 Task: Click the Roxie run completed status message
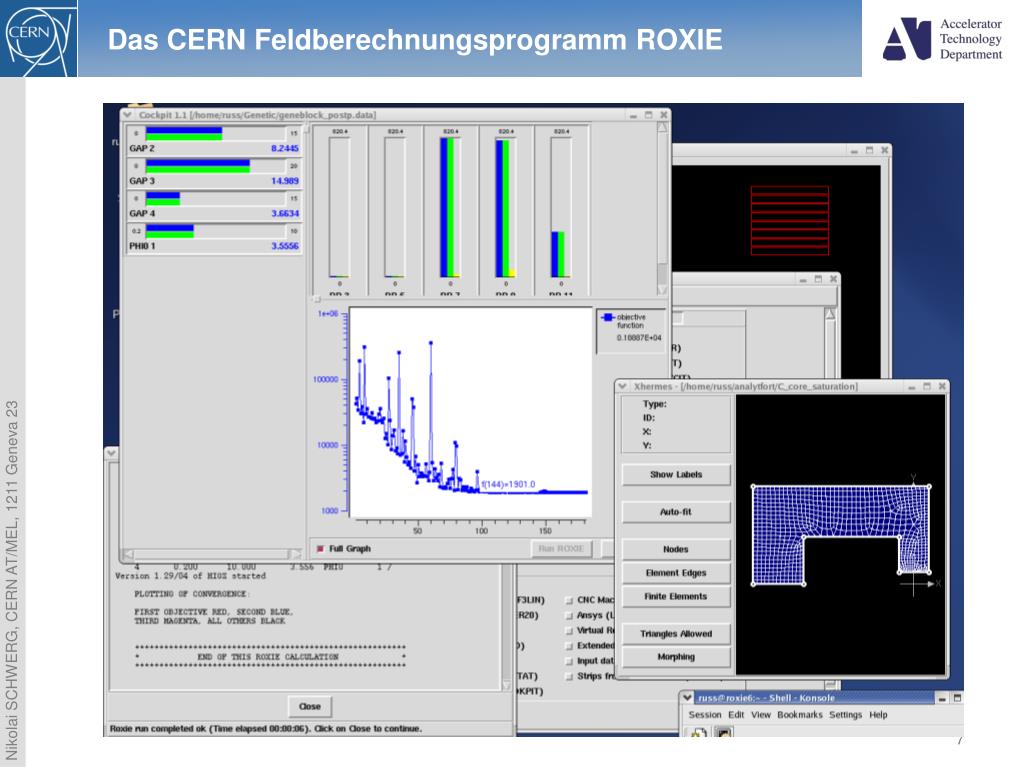tap(266, 729)
